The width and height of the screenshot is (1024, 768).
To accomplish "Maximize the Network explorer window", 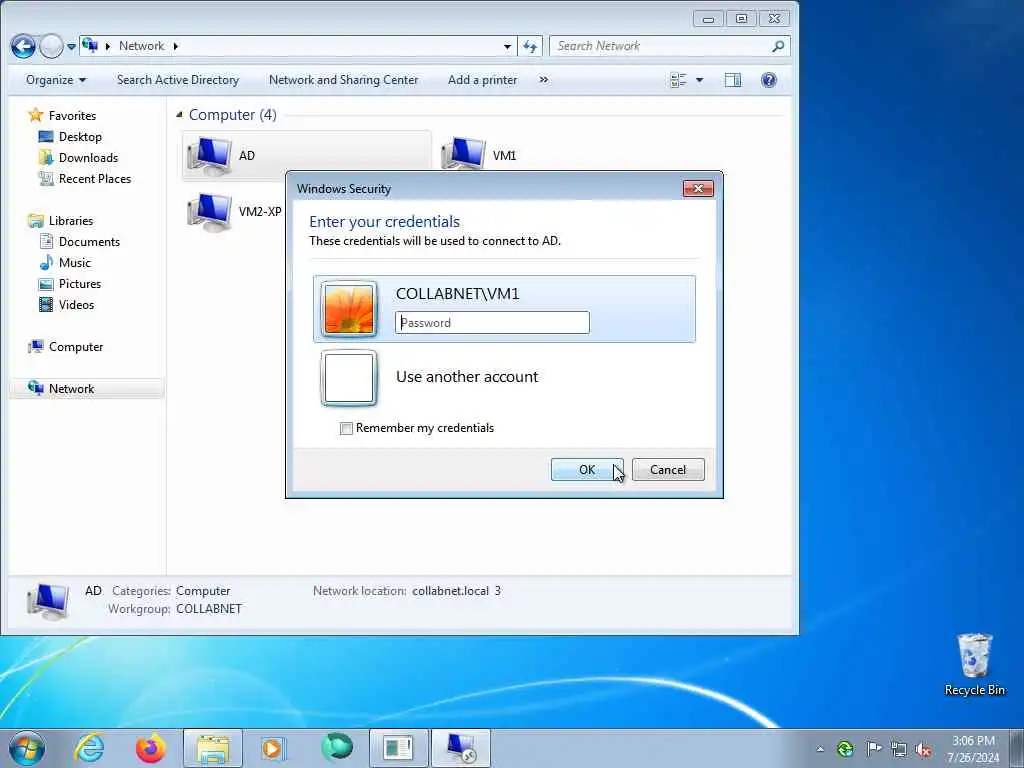I will [741, 19].
